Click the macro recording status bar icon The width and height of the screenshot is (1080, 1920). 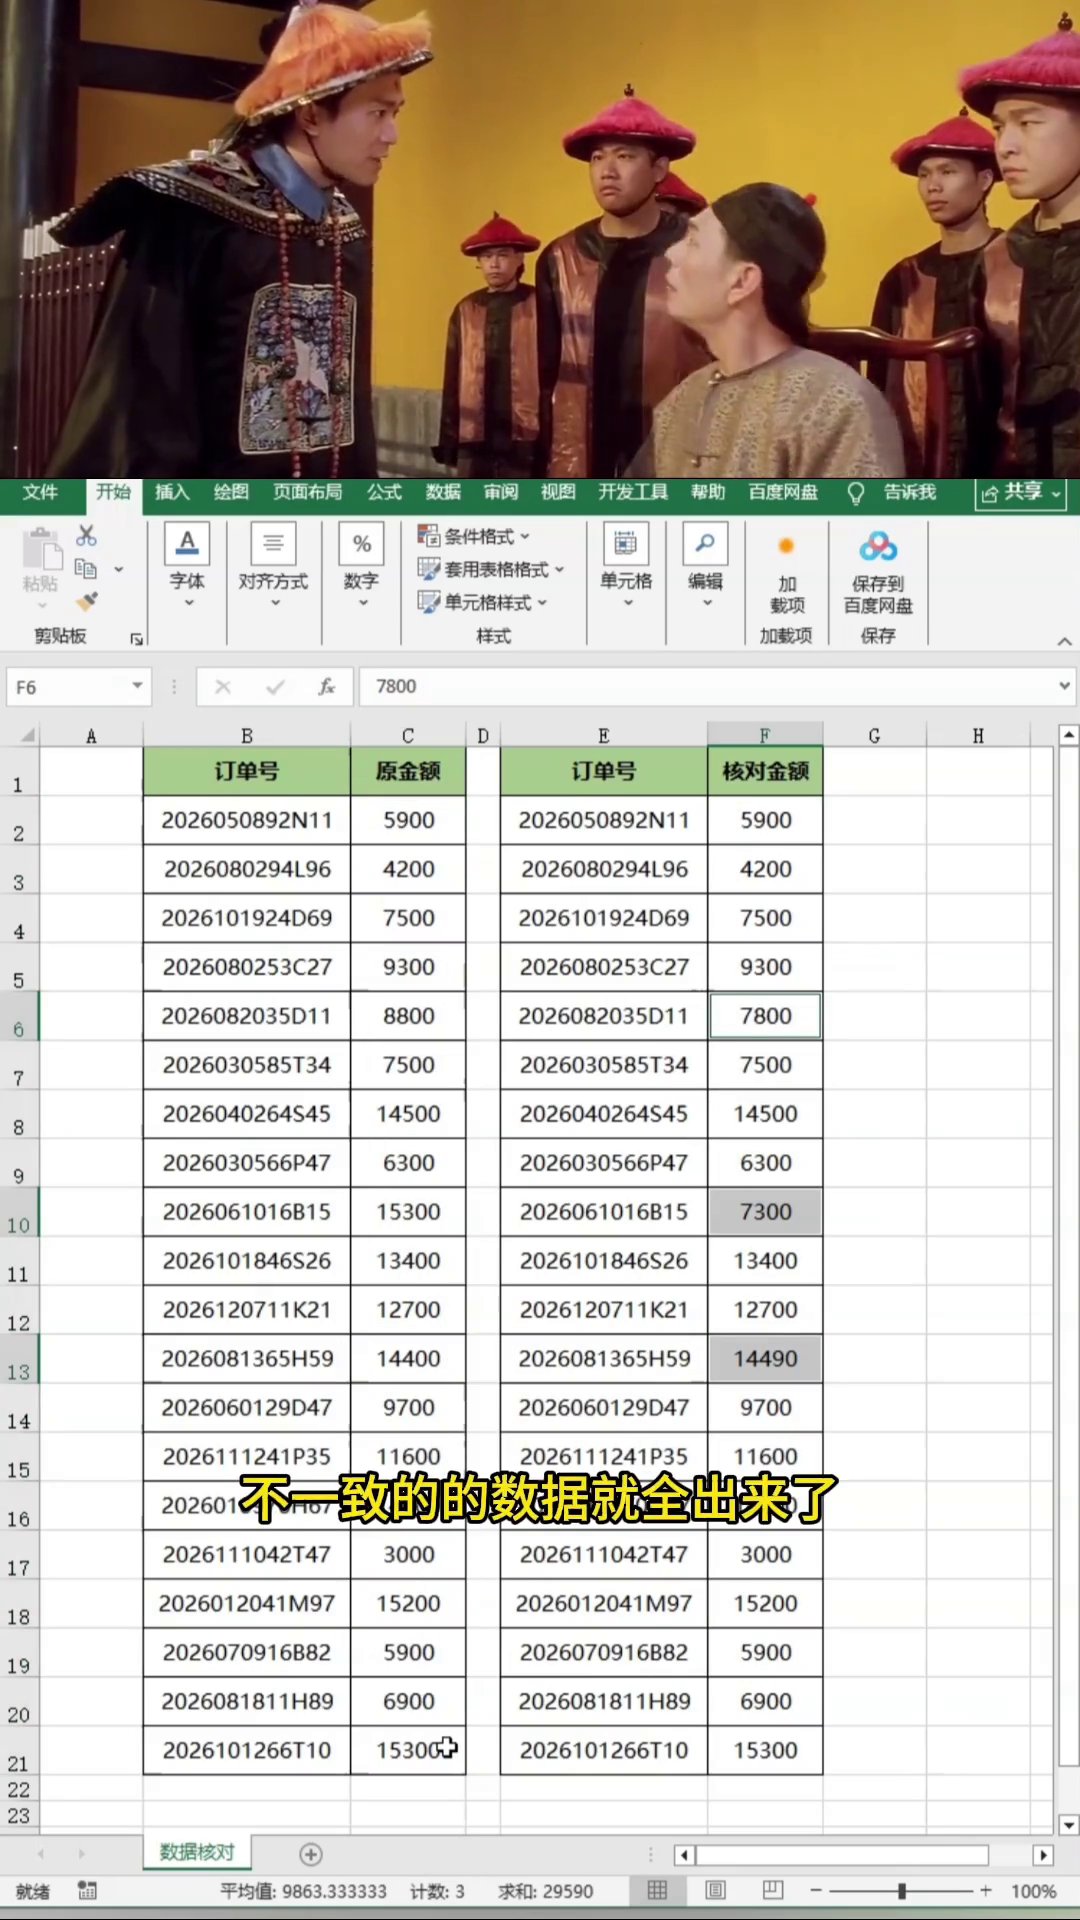87,1891
